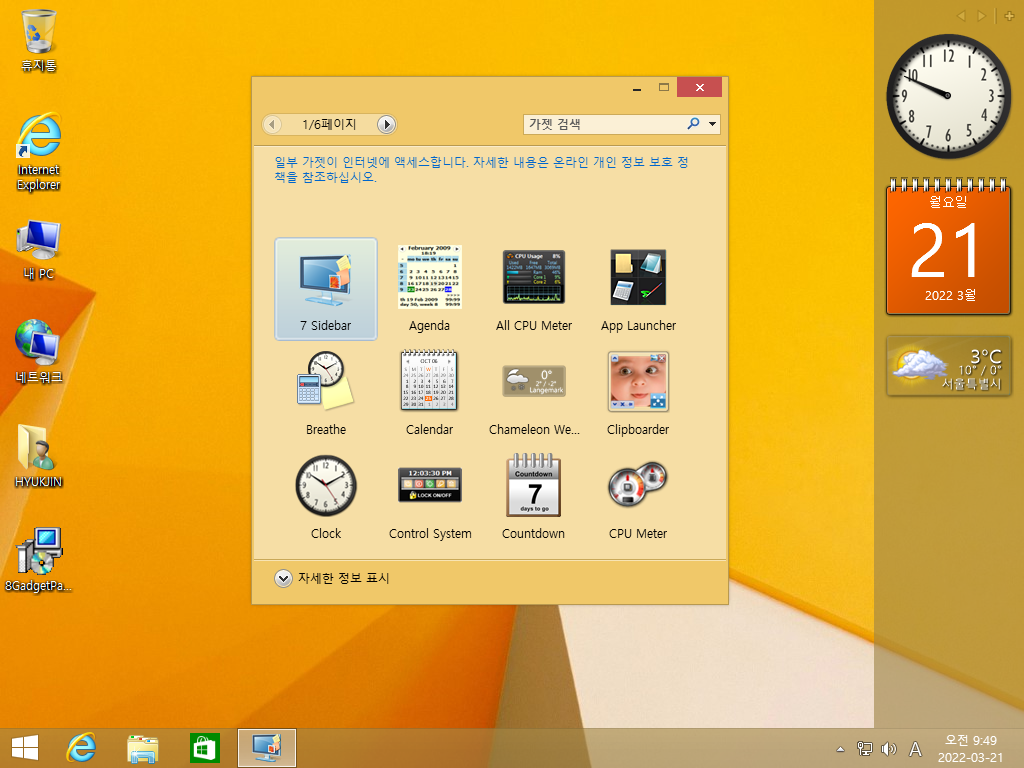Go to next gadget page

[386, 124]
